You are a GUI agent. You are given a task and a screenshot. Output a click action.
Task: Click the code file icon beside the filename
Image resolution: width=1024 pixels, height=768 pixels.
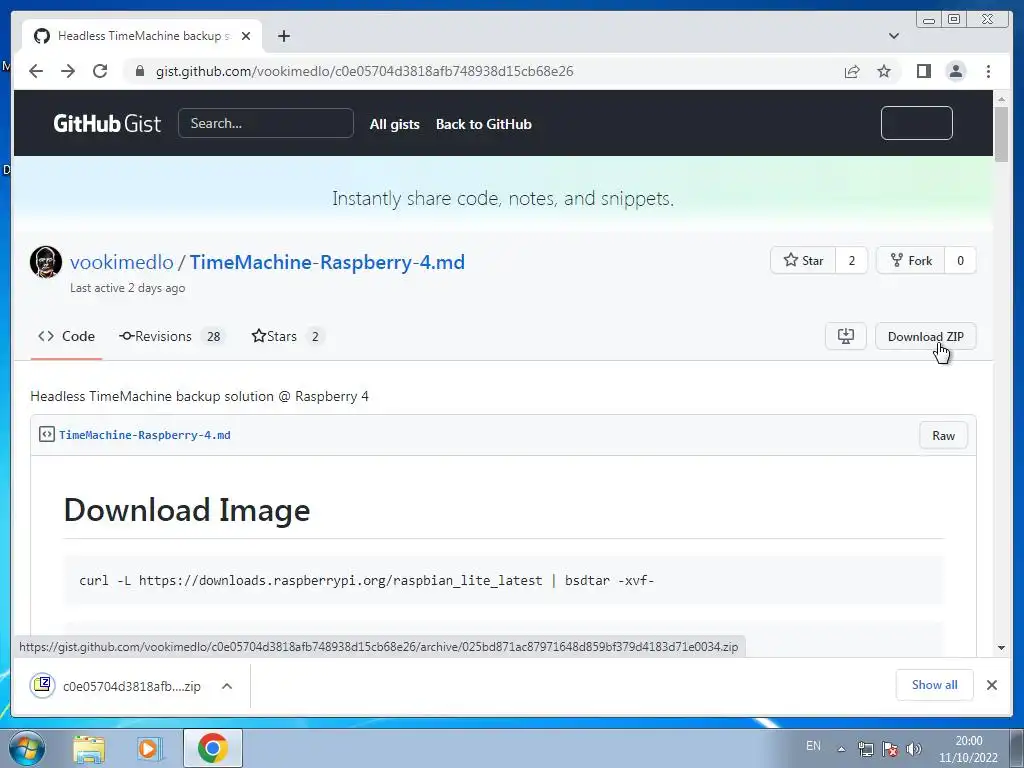[x=46, y=434]
